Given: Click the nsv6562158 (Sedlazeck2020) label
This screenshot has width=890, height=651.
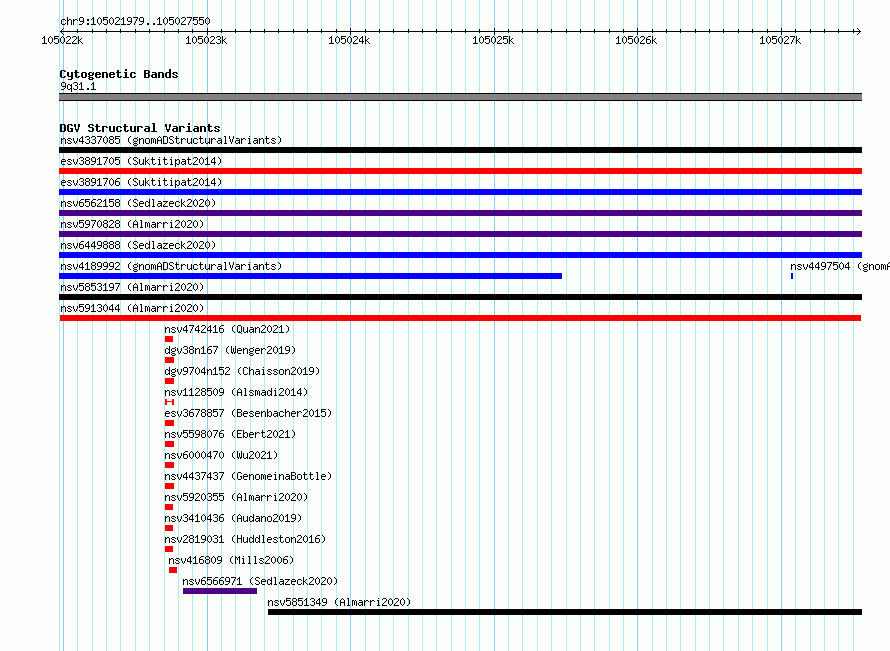Looking at the screenshot, I should point(138,203).
